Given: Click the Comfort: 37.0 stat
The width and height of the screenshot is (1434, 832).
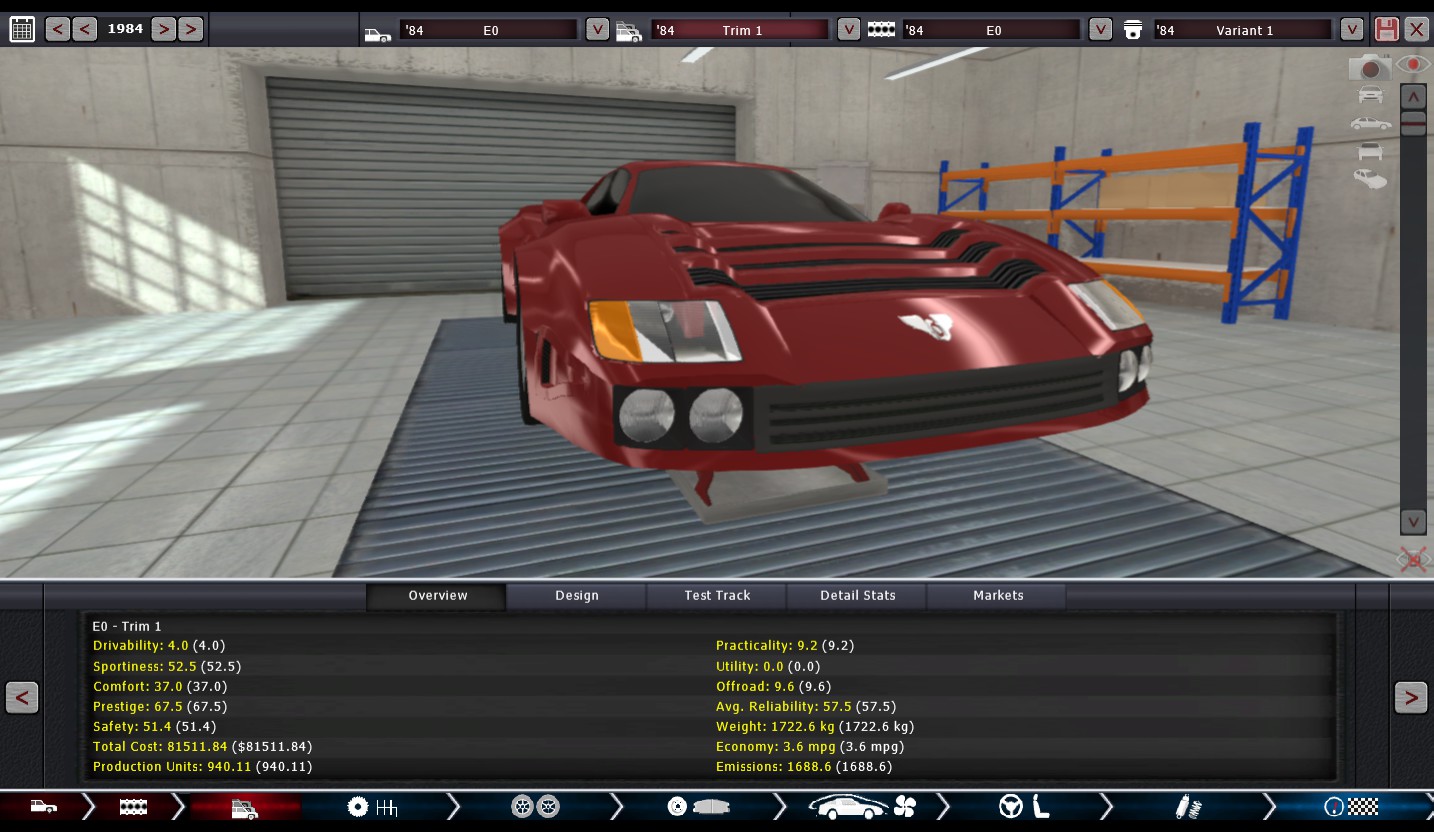Looking at the screenshot, I should [x=160, y=686].
